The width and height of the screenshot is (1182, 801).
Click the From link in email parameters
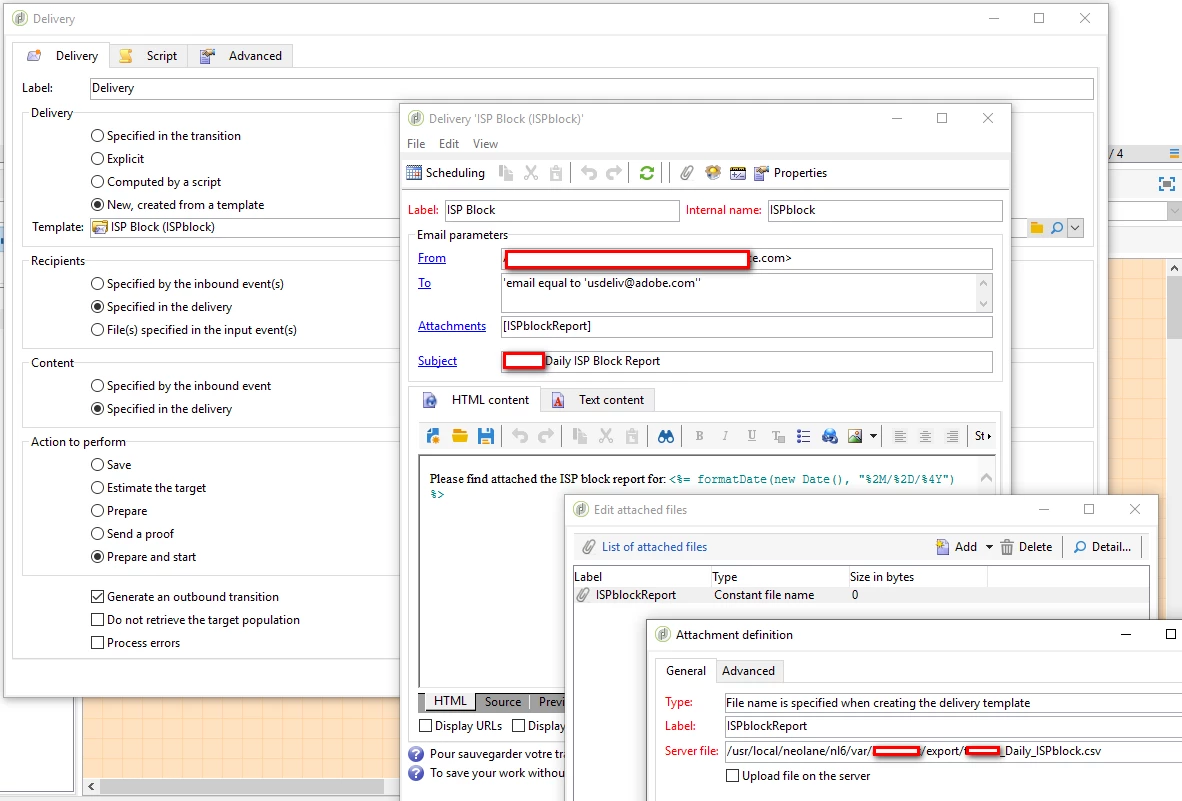[x=432, y=258]
